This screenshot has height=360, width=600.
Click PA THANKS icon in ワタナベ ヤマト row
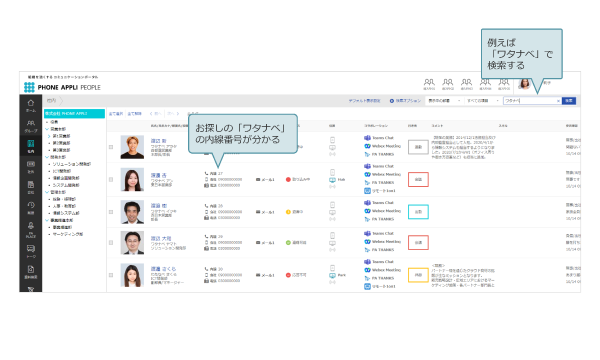coord(367,250)
